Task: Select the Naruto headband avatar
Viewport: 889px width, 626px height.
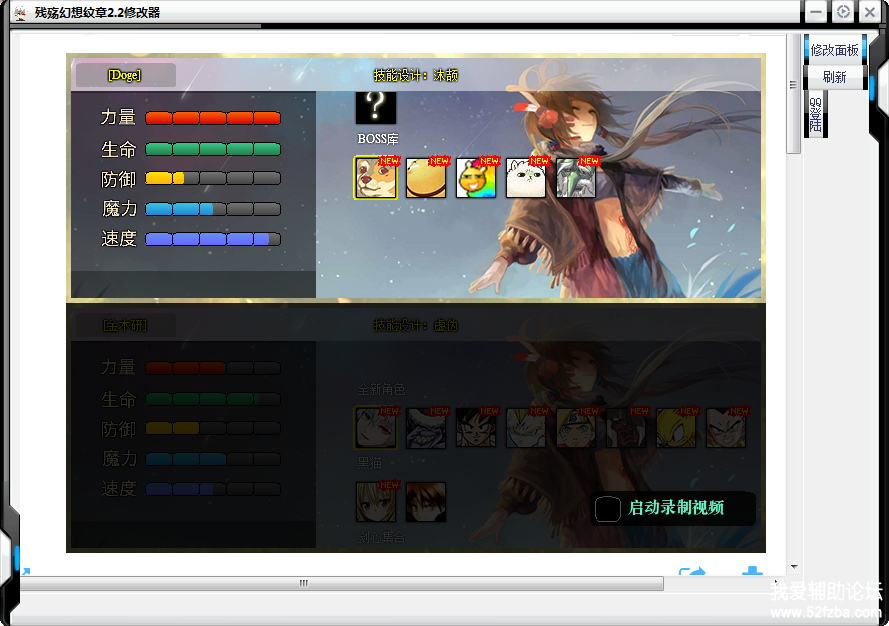Action: click(576, 428)
